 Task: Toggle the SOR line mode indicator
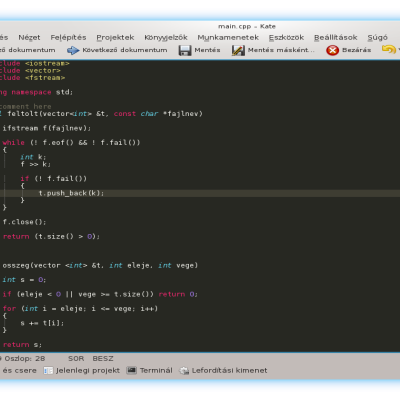76,359
